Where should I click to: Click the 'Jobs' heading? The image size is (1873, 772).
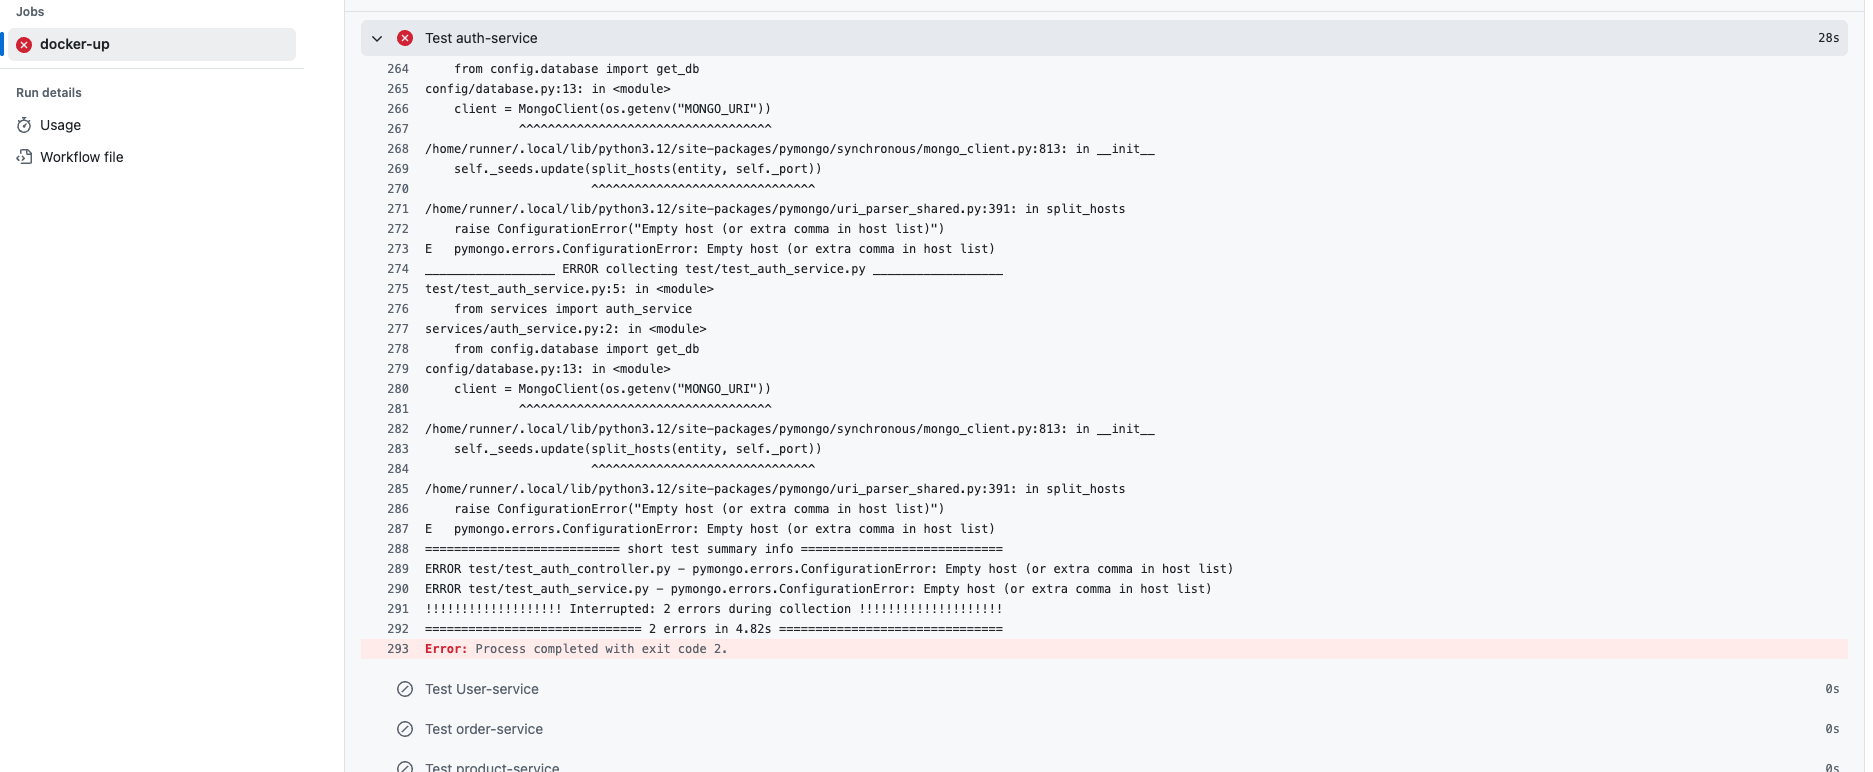click(x=30, y=11)
